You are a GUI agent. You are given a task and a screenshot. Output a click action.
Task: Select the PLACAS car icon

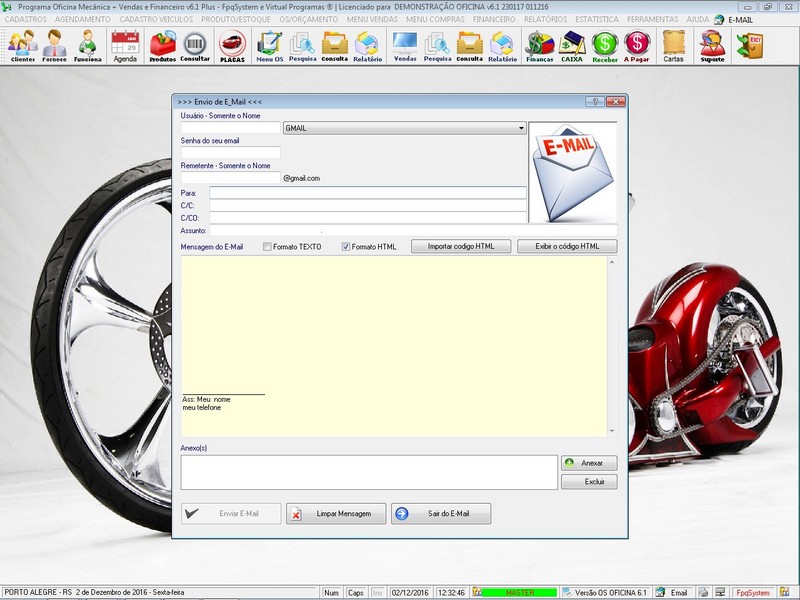coord(232,45)
